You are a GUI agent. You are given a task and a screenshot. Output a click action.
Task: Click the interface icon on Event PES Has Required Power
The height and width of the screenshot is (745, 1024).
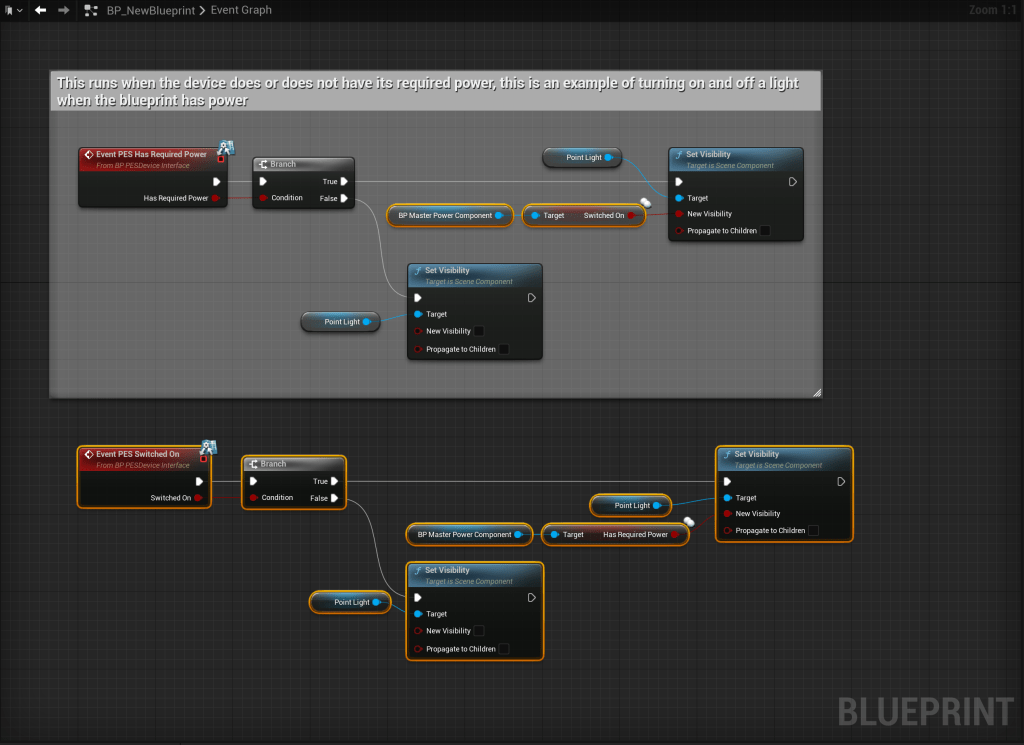(x=226, y=147)
